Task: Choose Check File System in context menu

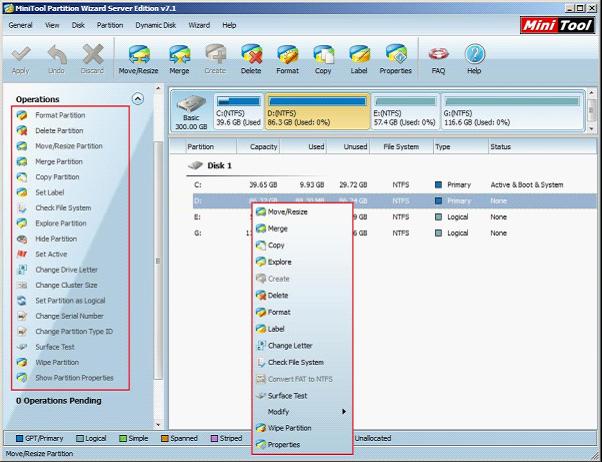Action: click(x=303, y=363)
